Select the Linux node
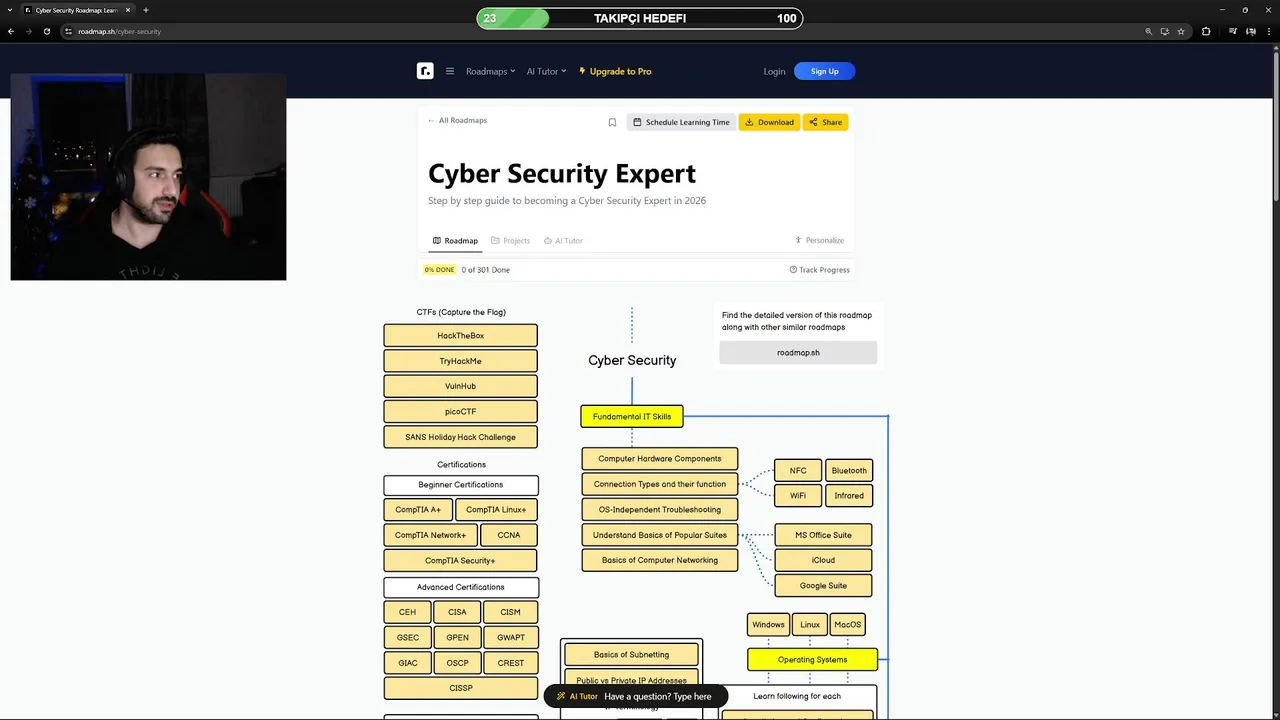1280x720 pixels. (x=810, y=624)
